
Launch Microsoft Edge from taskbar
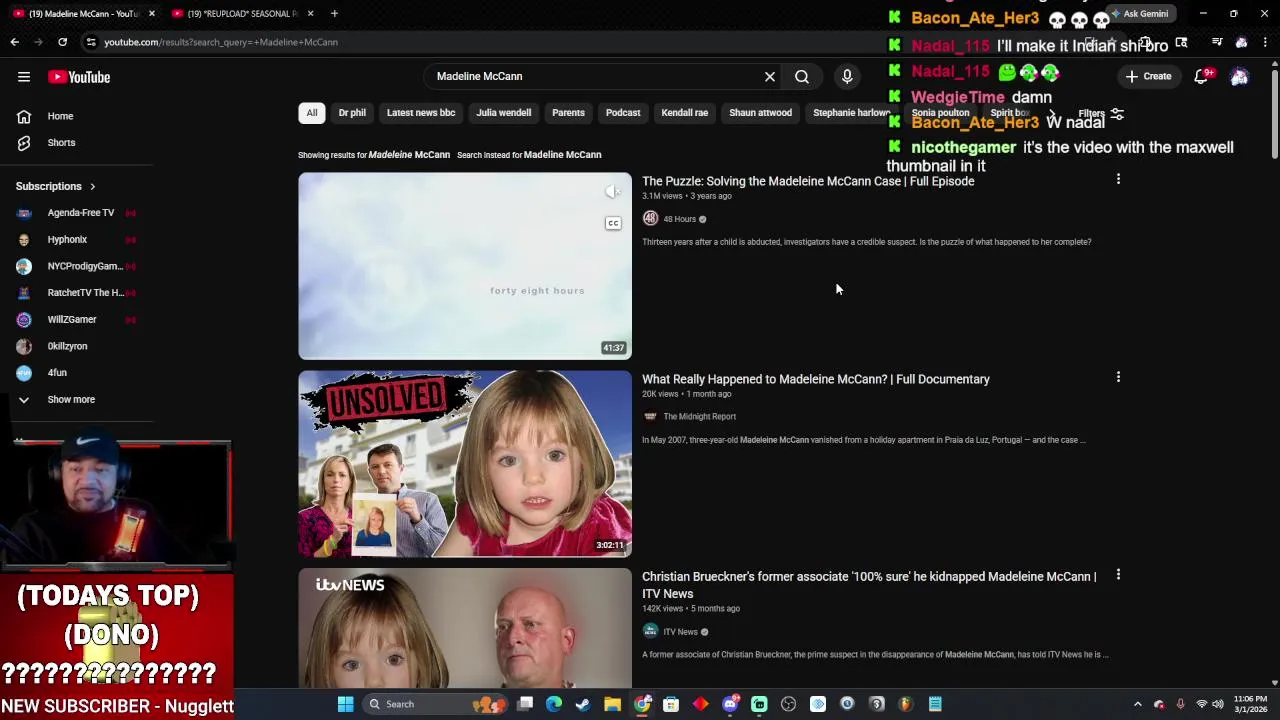click(x=554, y=704)
